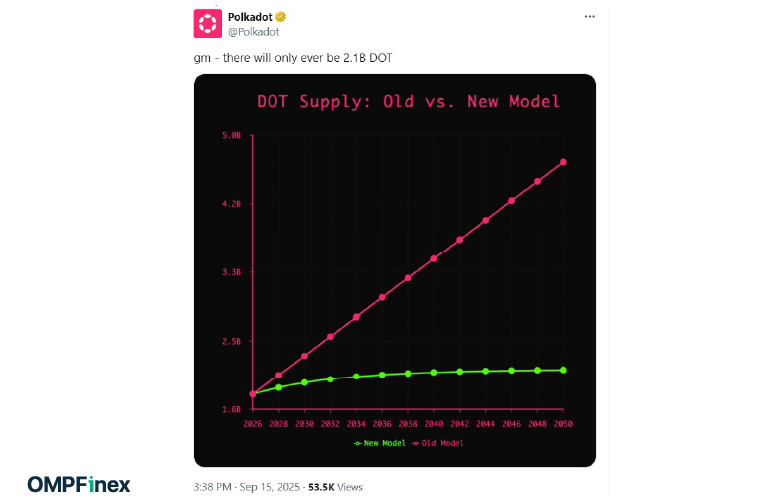780x503 pixels.
Task: Click the pink data point at 2040
Action: pyautogui.click(x=434, y=258)
